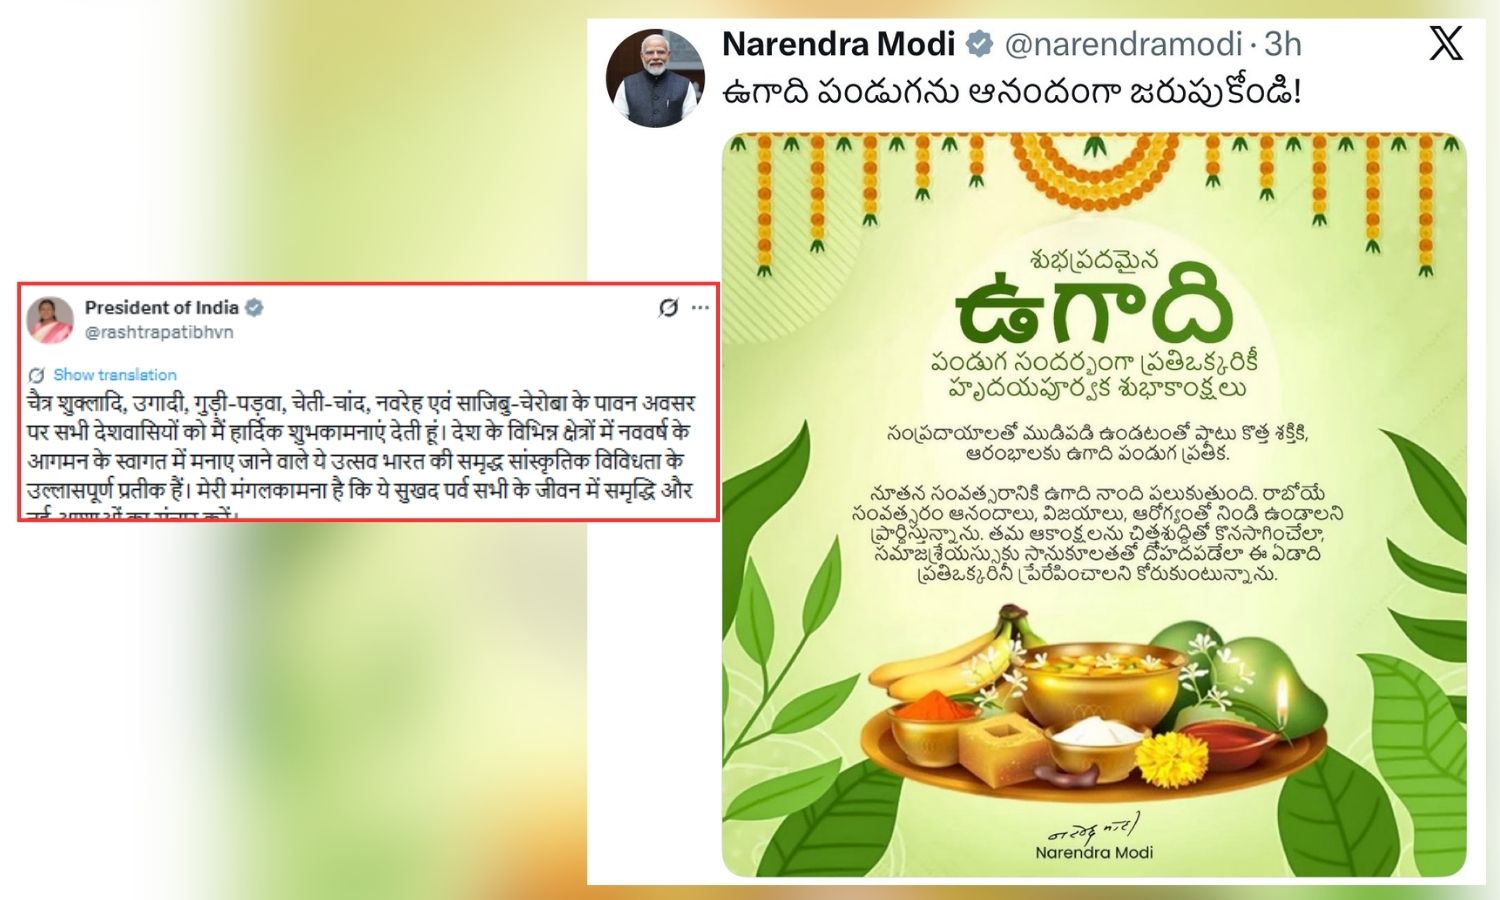Screen dimensions: 1500x900
Task: Show translation of the Hindi tweet
Action: [115, 375]
